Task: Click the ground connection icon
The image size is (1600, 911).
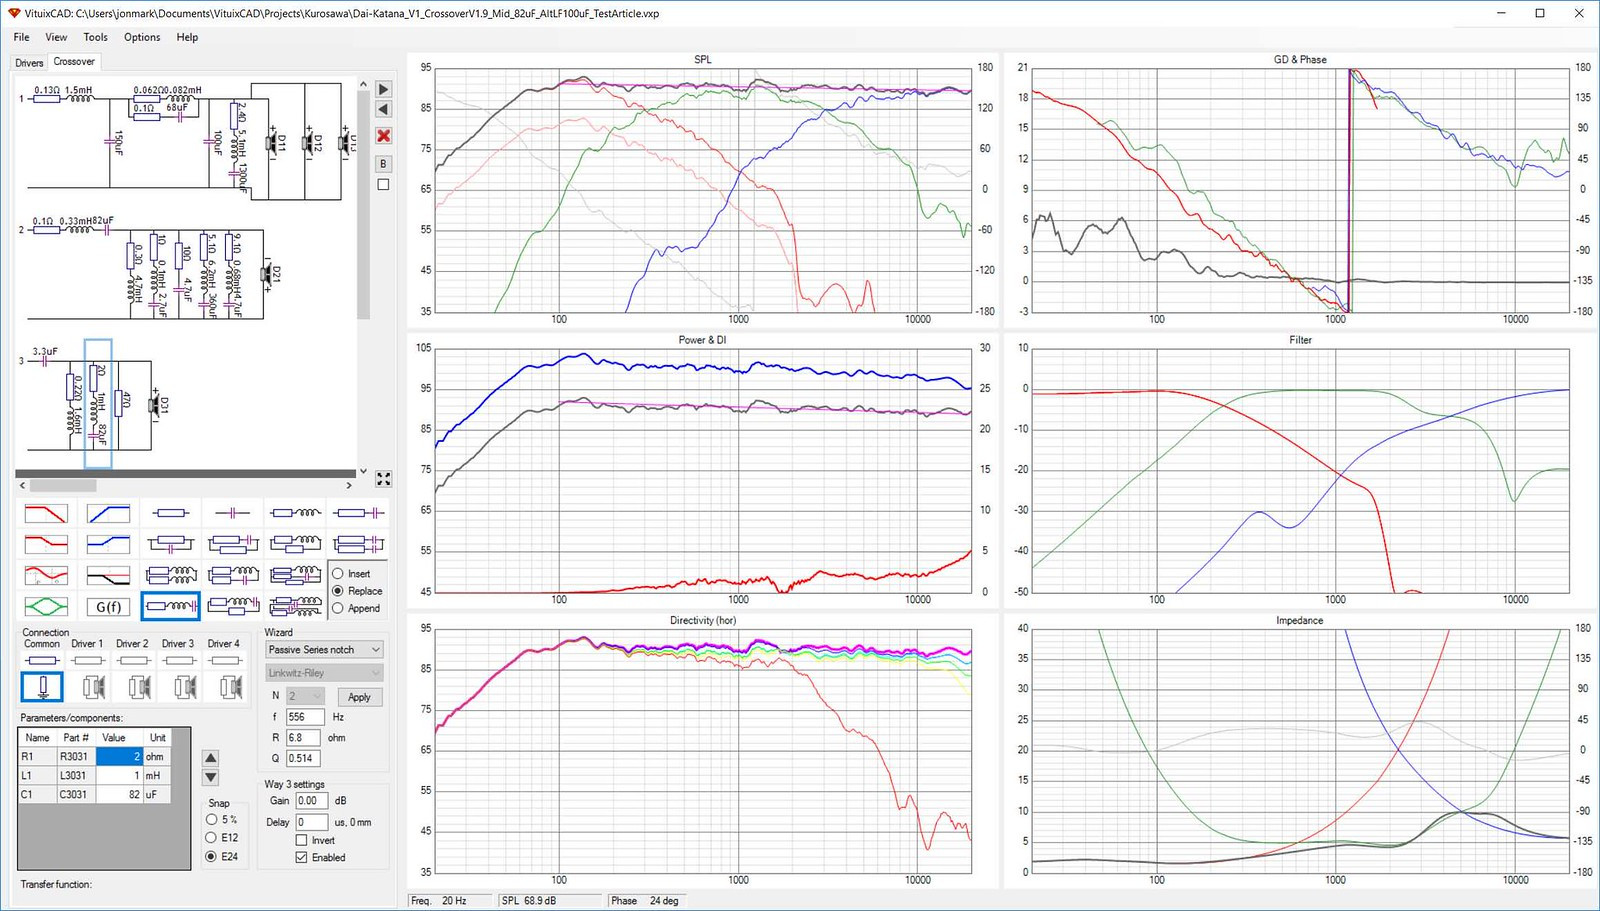Action: pyautogui.click(x=42, y=687)
